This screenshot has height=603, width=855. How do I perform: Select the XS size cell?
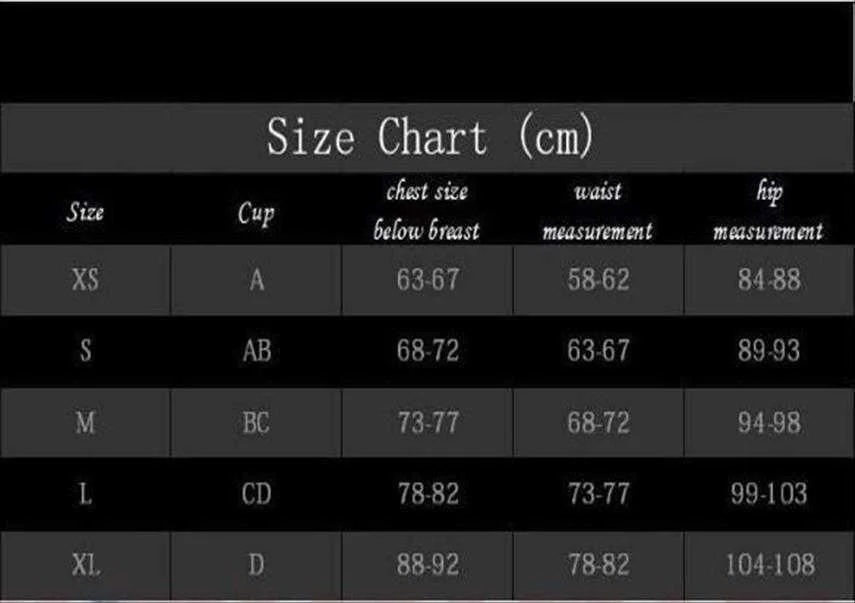click(x=86, y=280)
